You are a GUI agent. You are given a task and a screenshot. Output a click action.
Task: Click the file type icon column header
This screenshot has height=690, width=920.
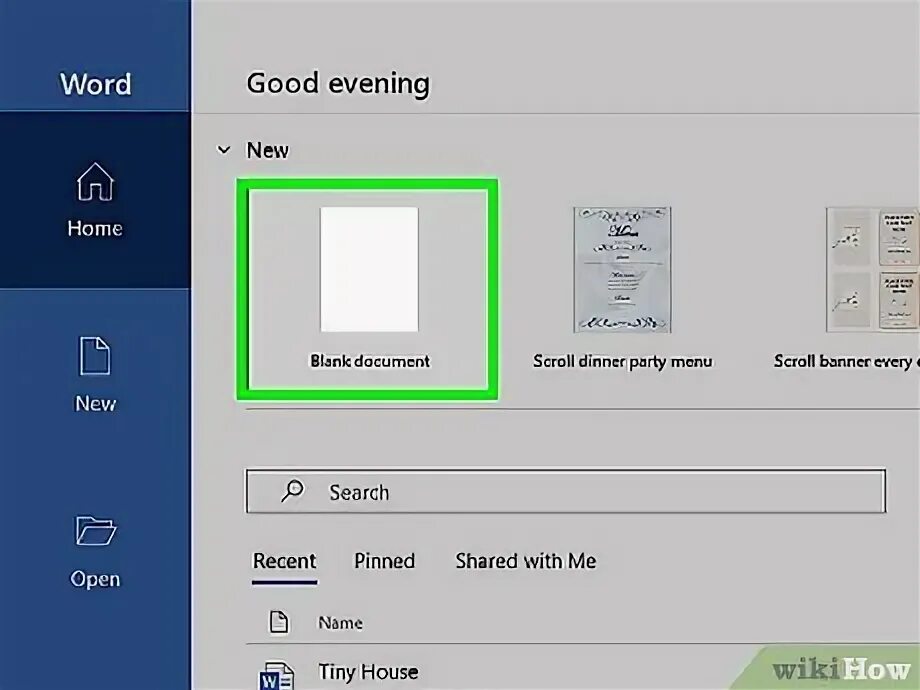tap(279, 622)
